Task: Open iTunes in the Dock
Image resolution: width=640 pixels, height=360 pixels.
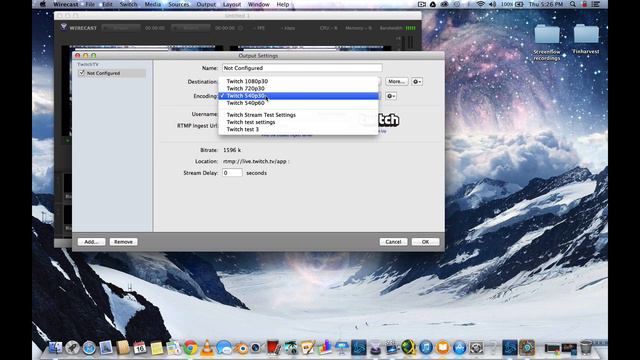Action: pos(426,348)
